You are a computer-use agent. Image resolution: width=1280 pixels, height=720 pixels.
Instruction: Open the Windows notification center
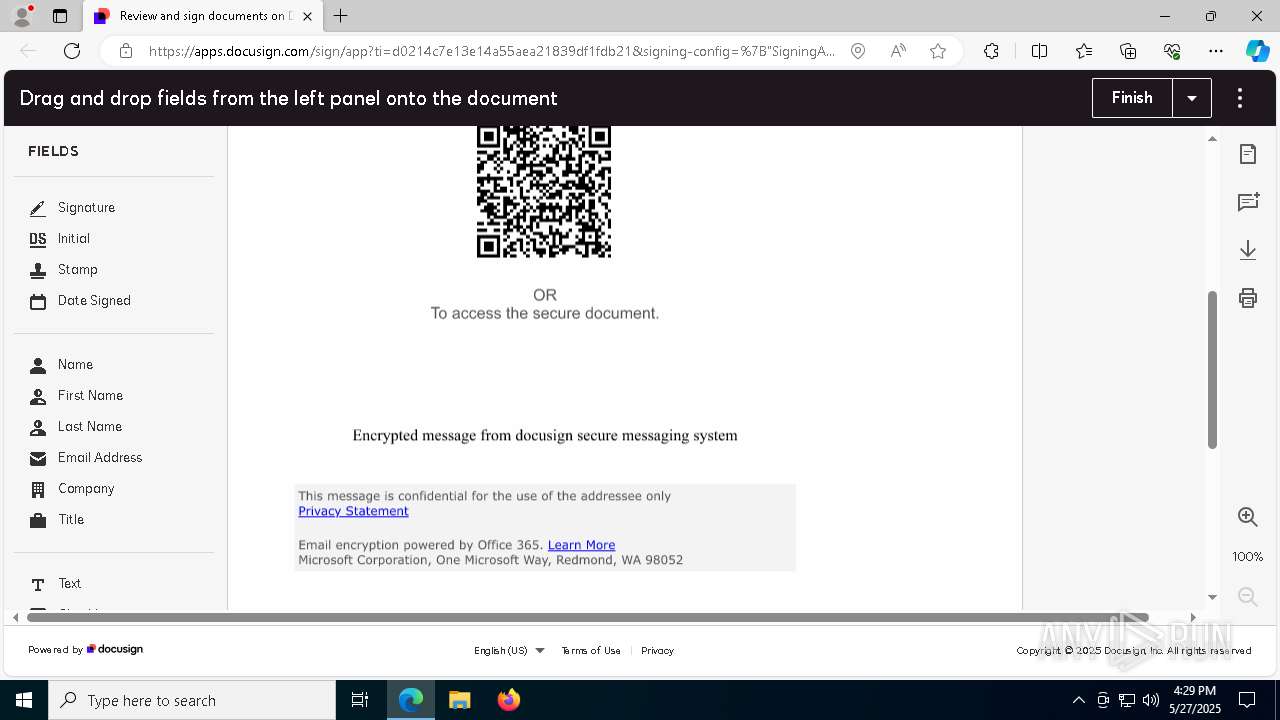click(1247, 700)
